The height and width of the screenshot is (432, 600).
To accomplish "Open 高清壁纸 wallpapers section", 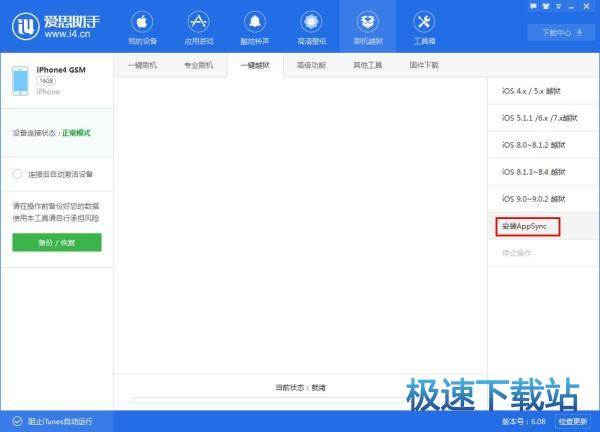I will 311,28.
